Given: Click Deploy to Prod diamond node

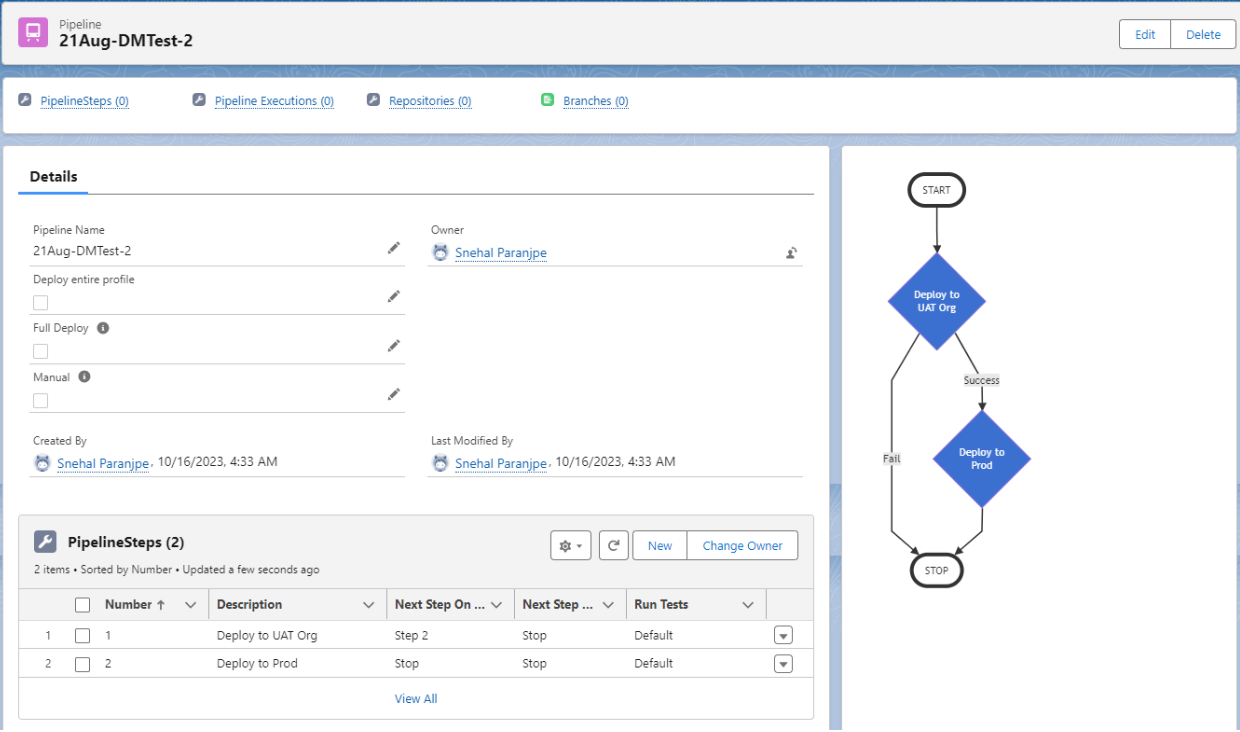Looking at the screenshot, I should (982, 458).
